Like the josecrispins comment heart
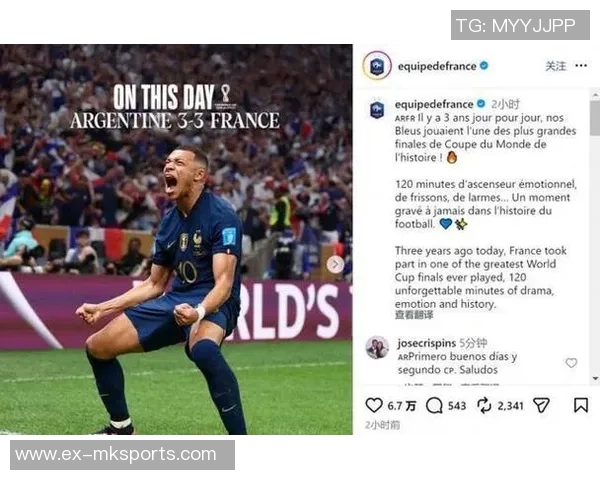The image size is (600, 480). pyautogui.click(x=571, y=362)
